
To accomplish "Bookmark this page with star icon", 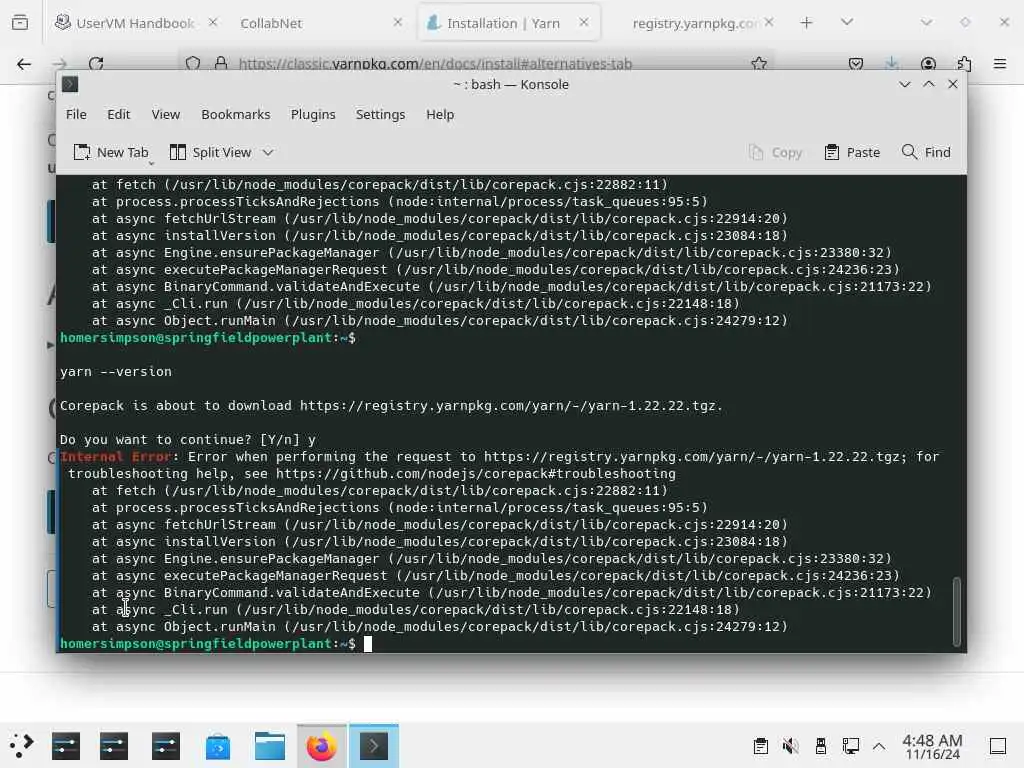I will 759,63.
